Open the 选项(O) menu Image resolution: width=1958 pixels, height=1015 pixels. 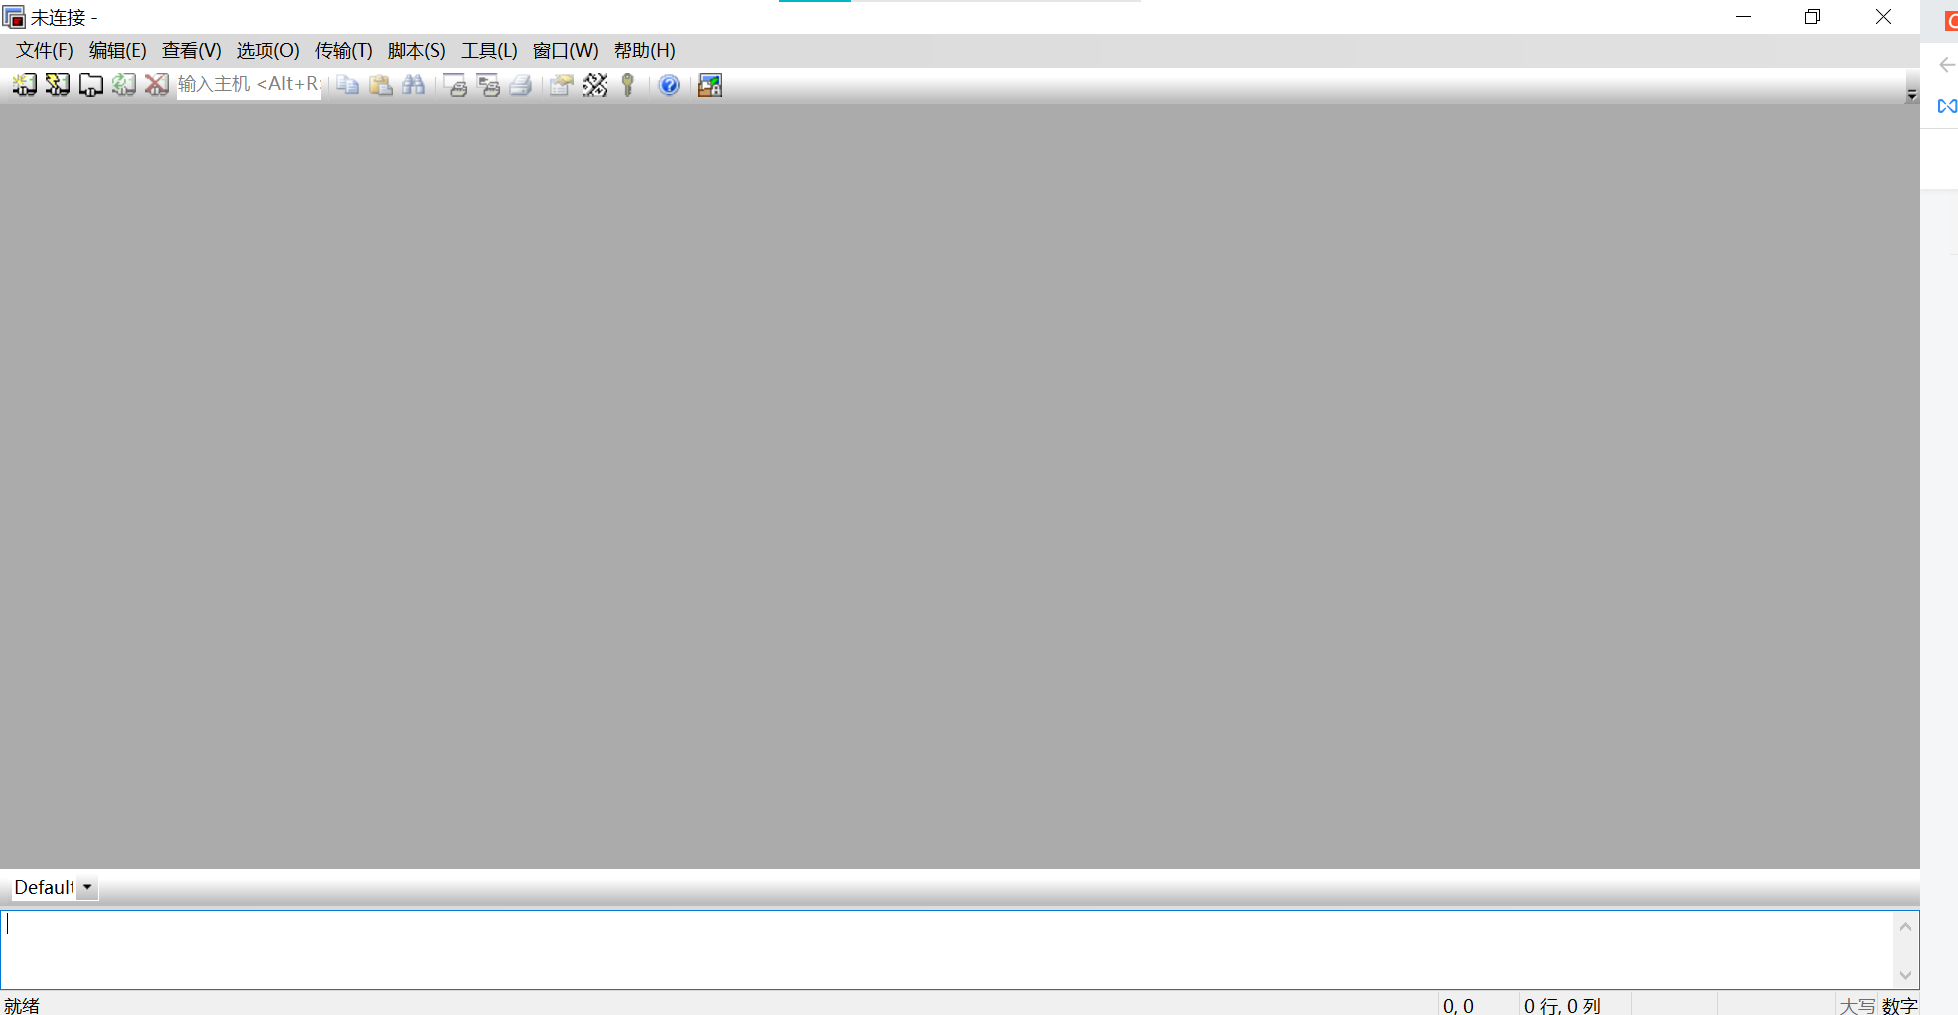click(268, 51)
